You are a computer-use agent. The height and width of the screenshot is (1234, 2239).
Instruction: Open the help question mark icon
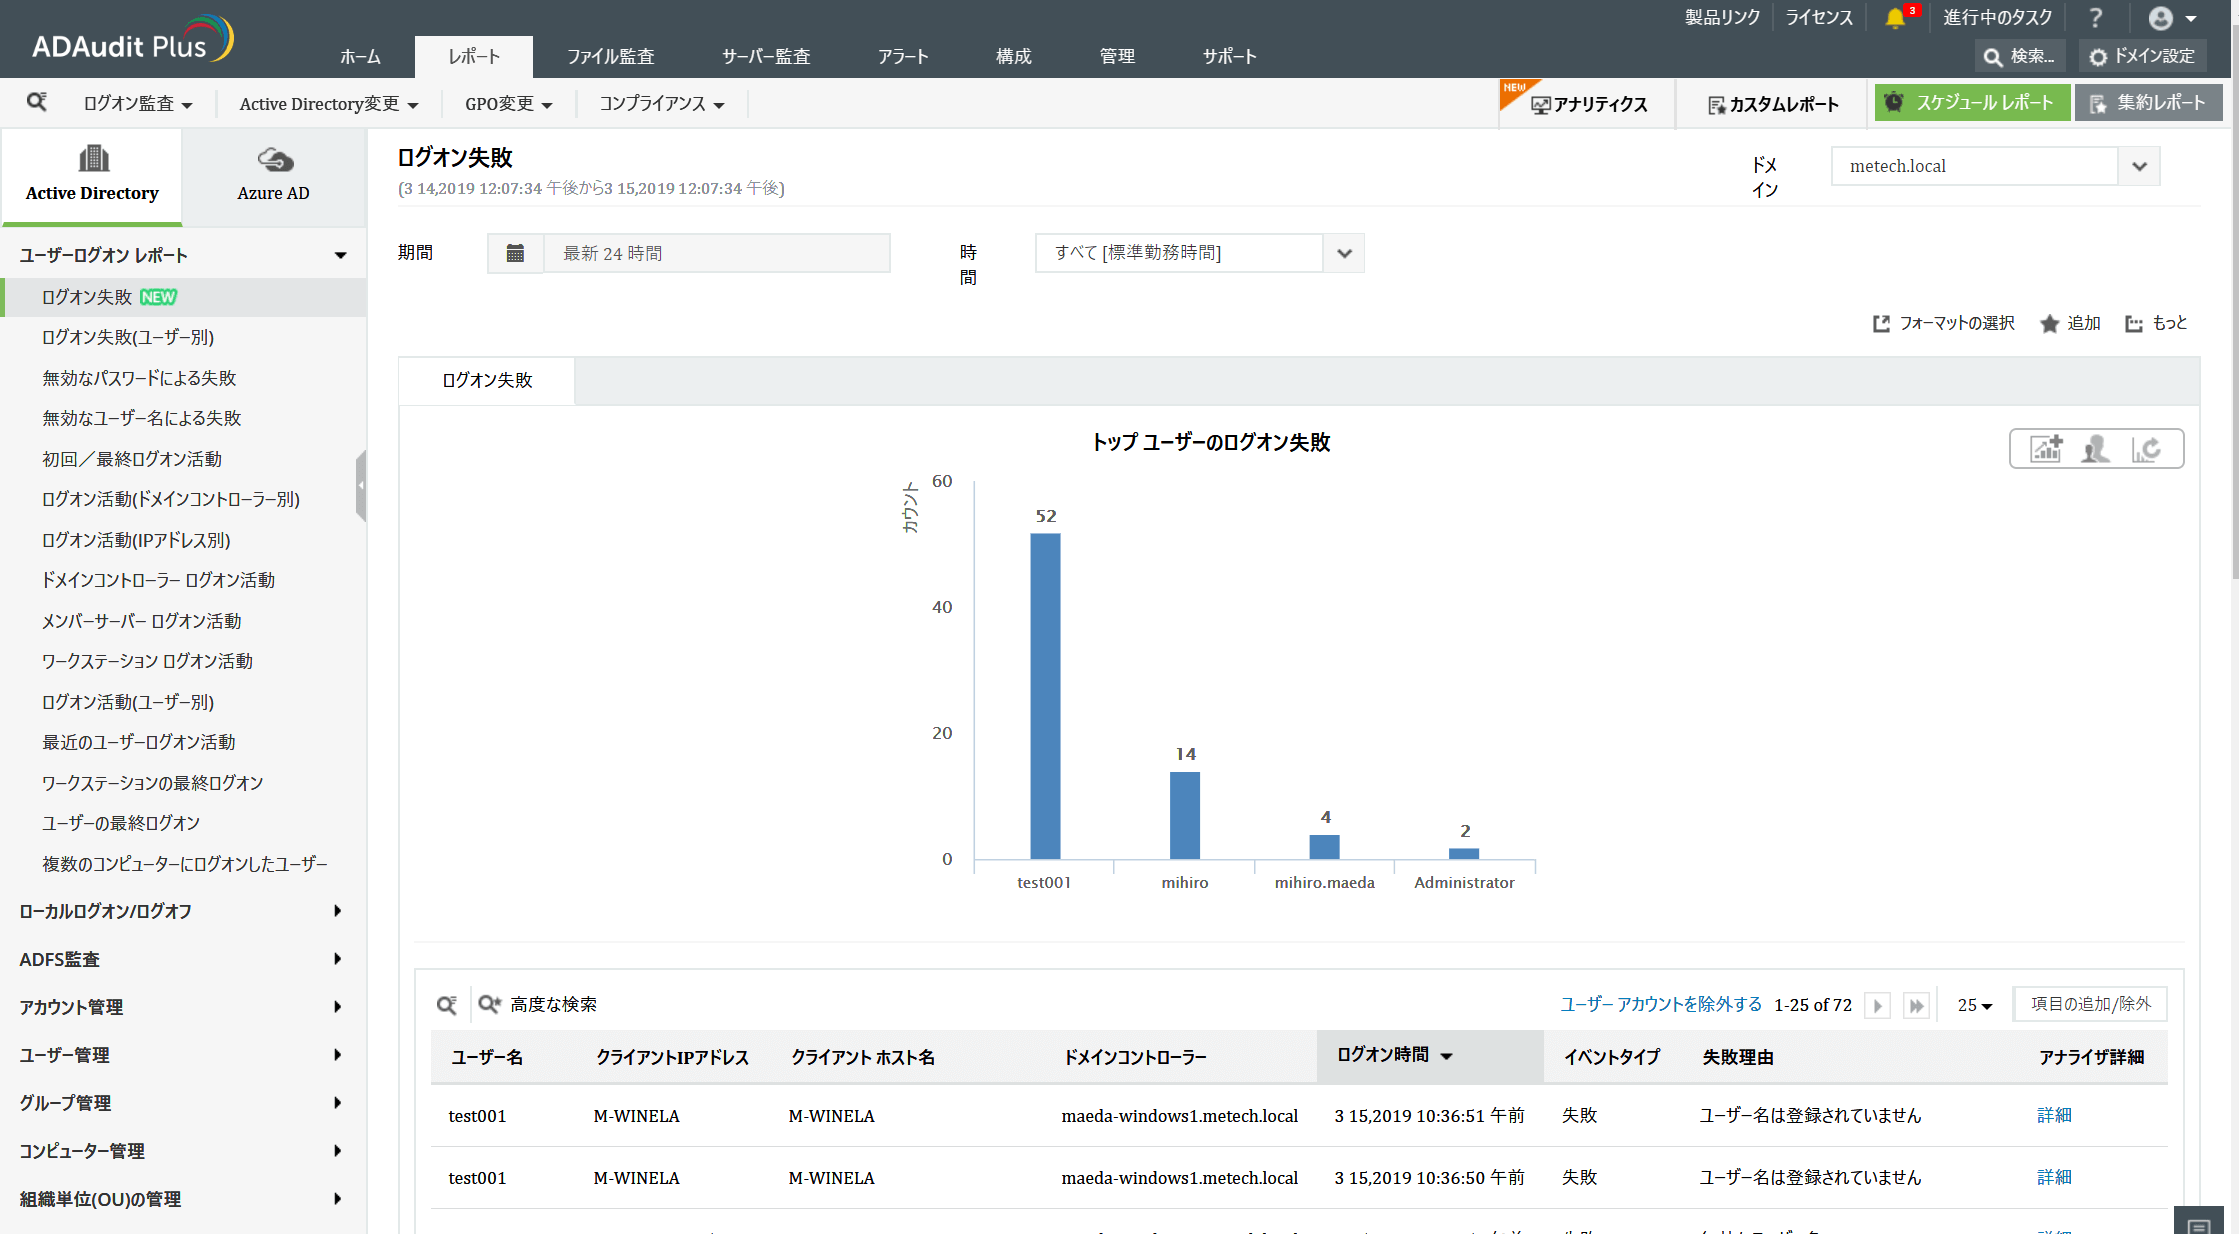[x=2095, y=18]
